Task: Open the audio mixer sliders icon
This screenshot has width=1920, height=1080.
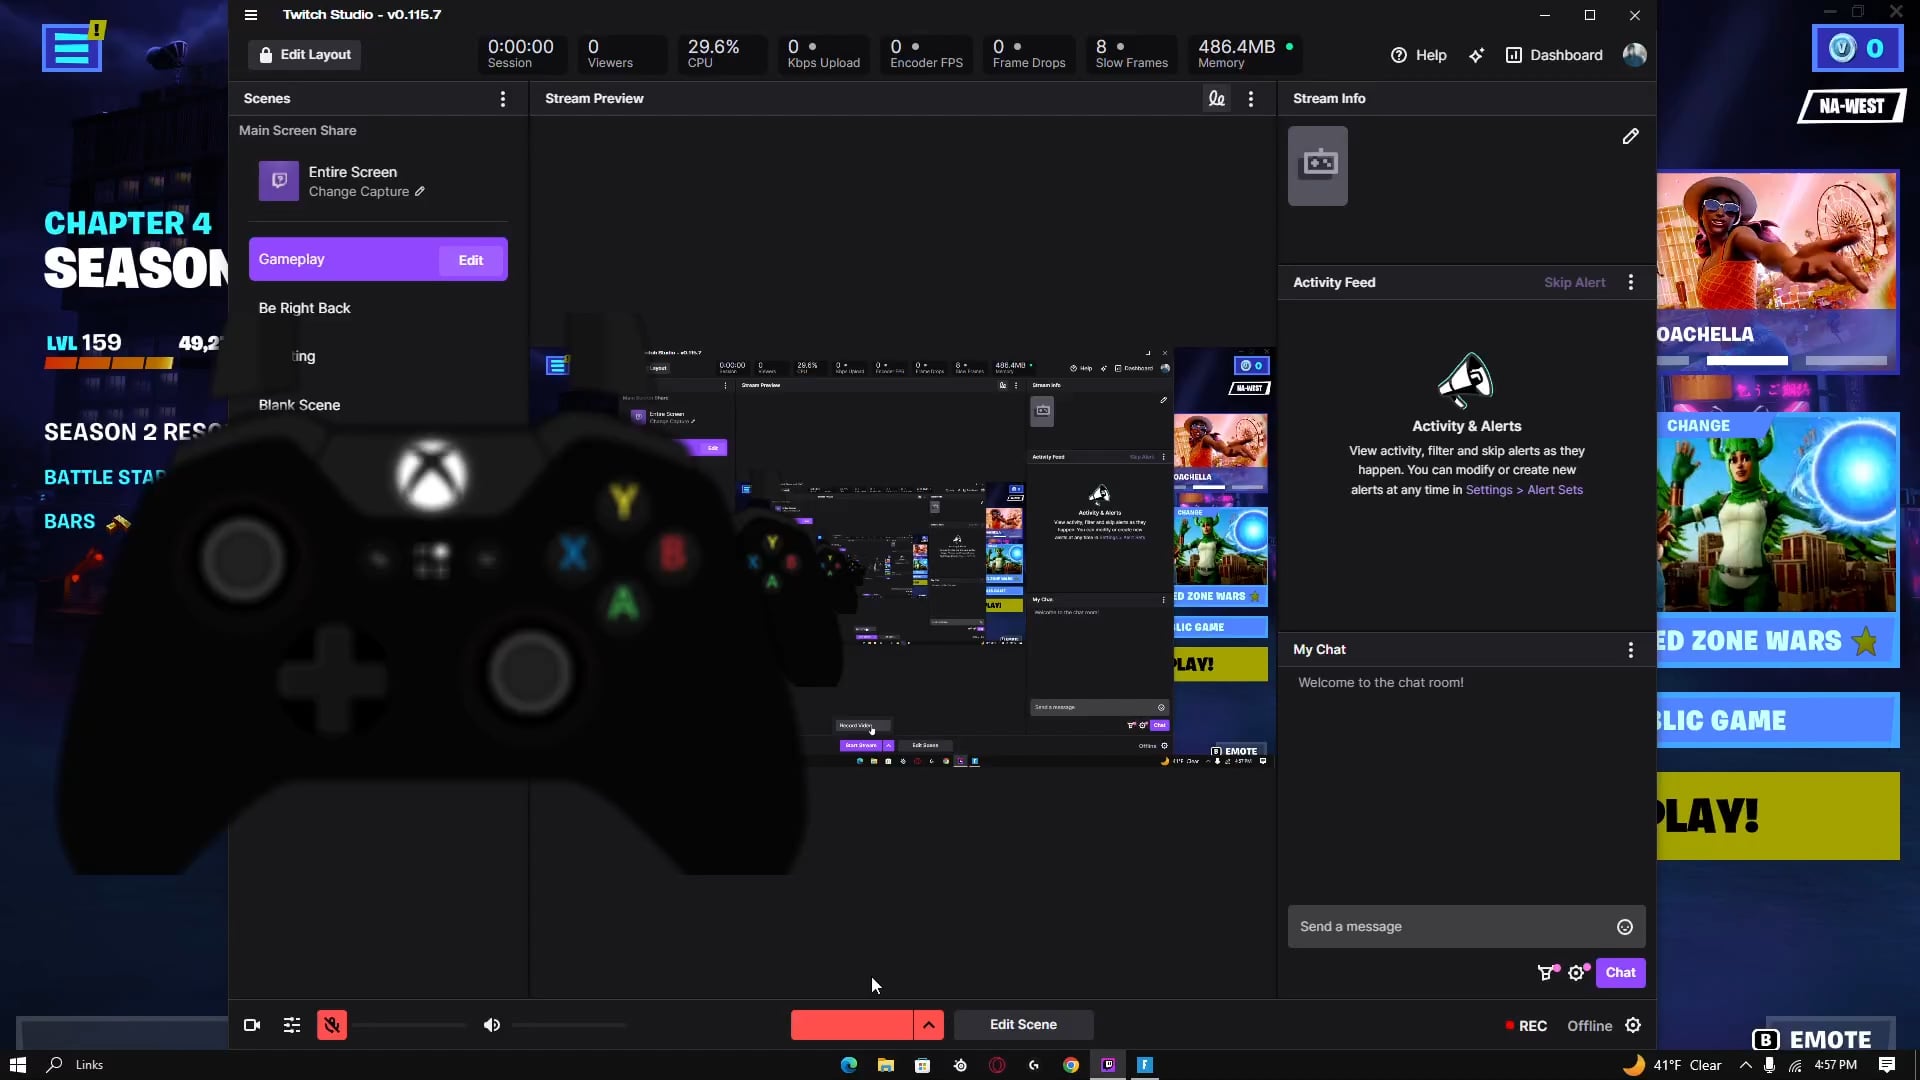Action: [x=292, y=1025]
